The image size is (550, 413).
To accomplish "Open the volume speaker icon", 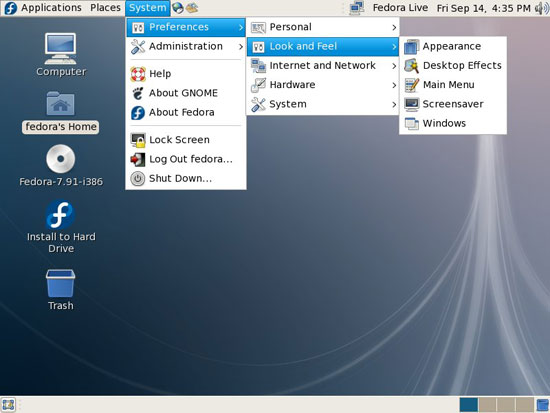I will 542,8.
